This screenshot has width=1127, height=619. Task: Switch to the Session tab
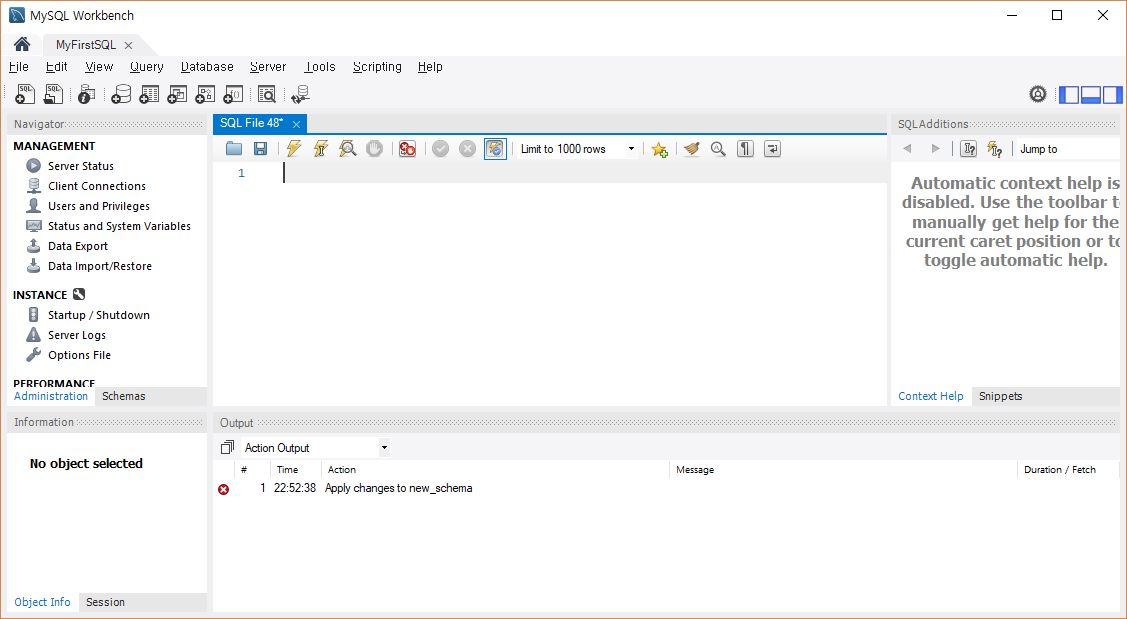[x=106, y=602]
